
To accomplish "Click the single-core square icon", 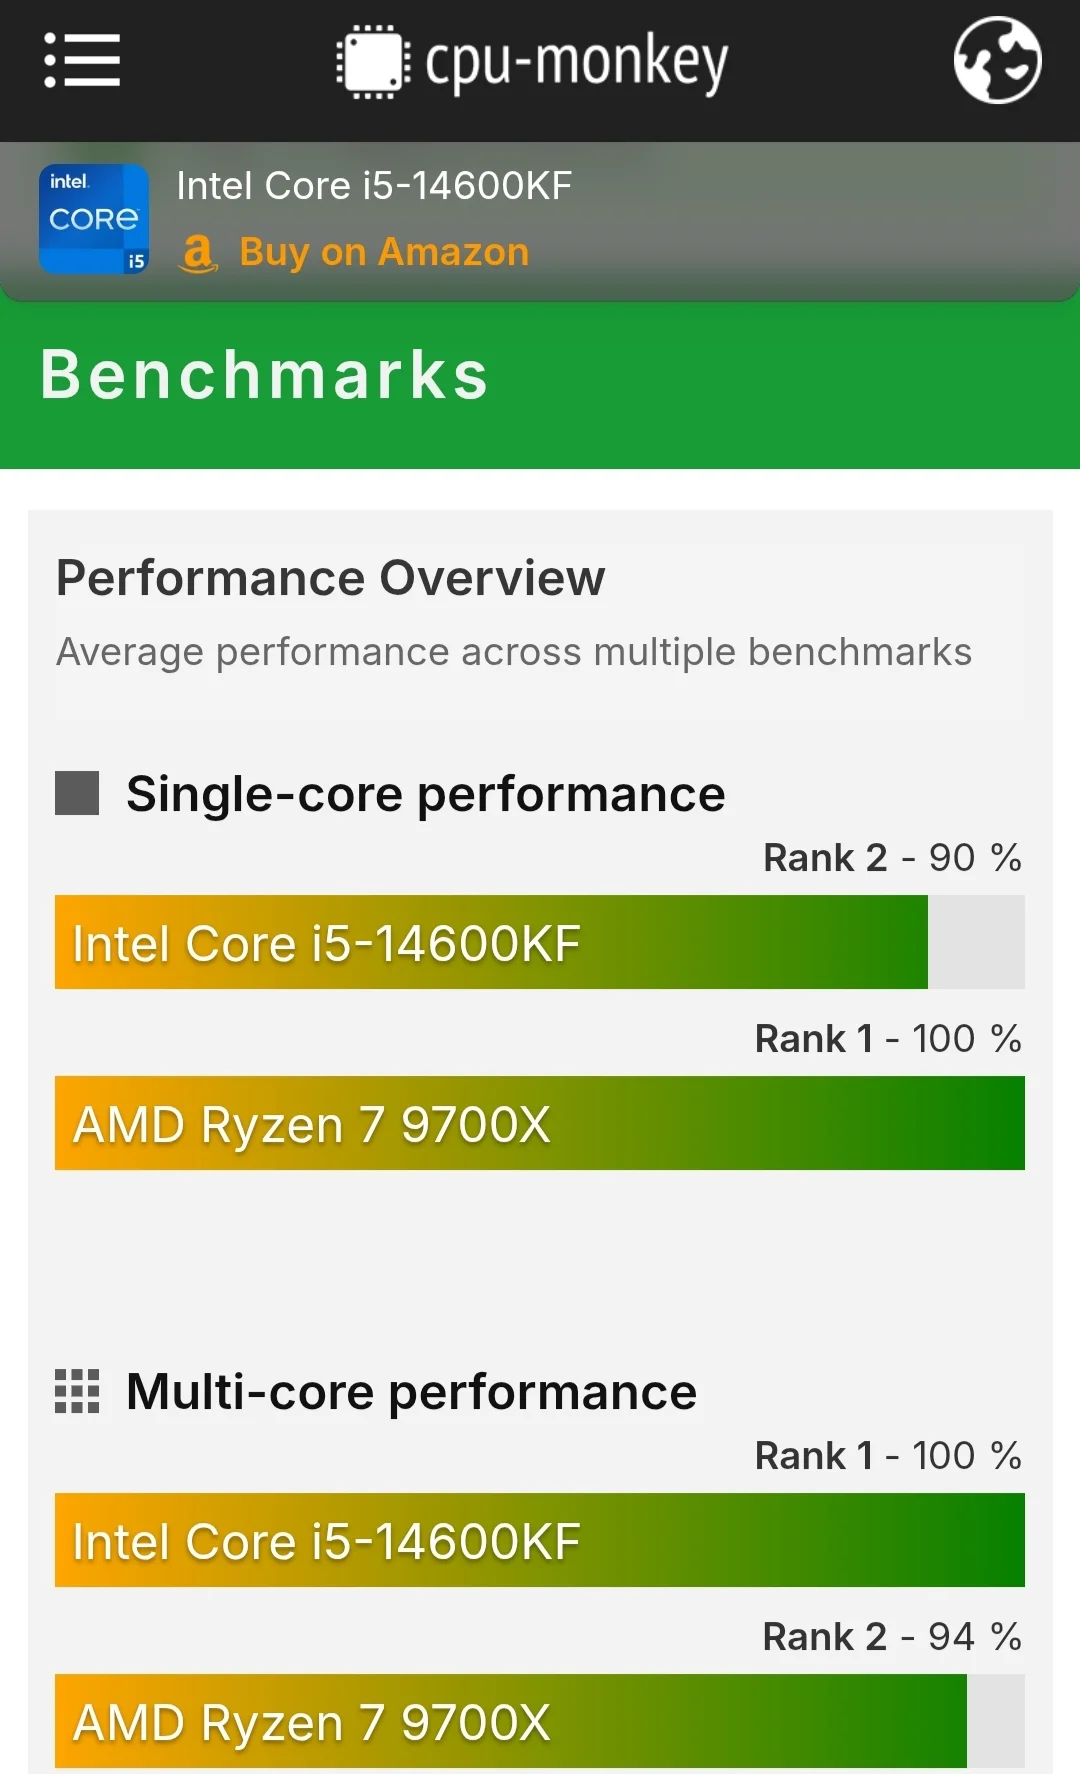I will click(77, 793).
